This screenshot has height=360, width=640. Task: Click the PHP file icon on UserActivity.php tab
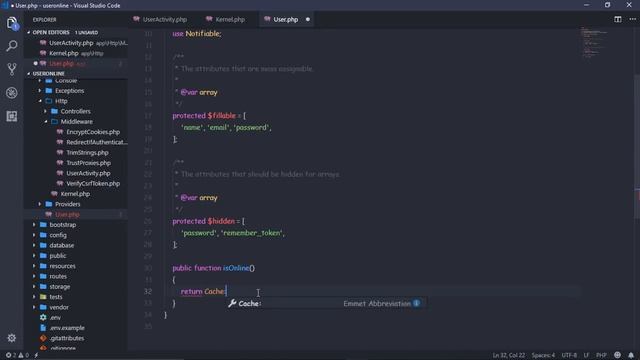136,19
